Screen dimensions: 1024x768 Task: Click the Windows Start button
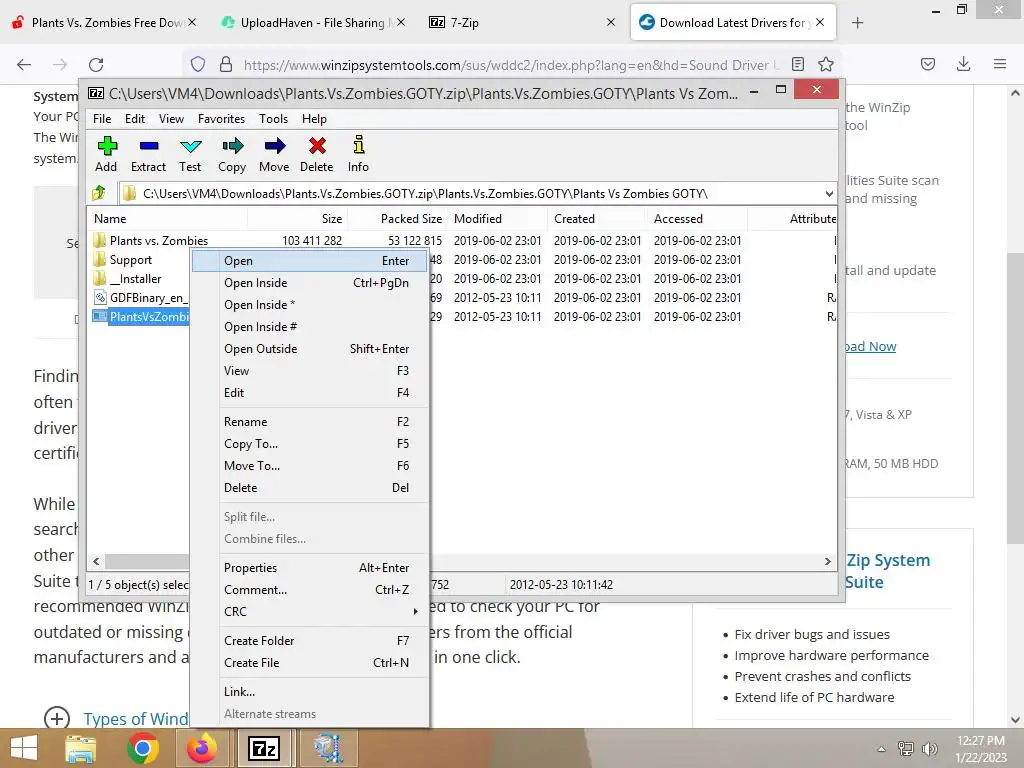click(24, 748)
